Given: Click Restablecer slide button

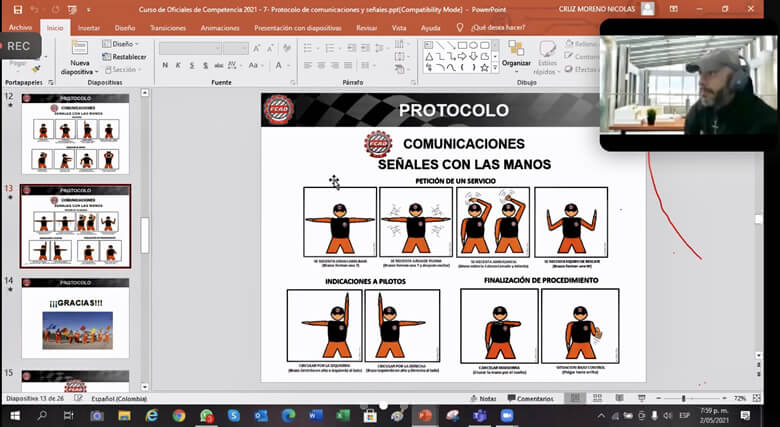Looking at the screenshot, I should (x=125, y=57).
